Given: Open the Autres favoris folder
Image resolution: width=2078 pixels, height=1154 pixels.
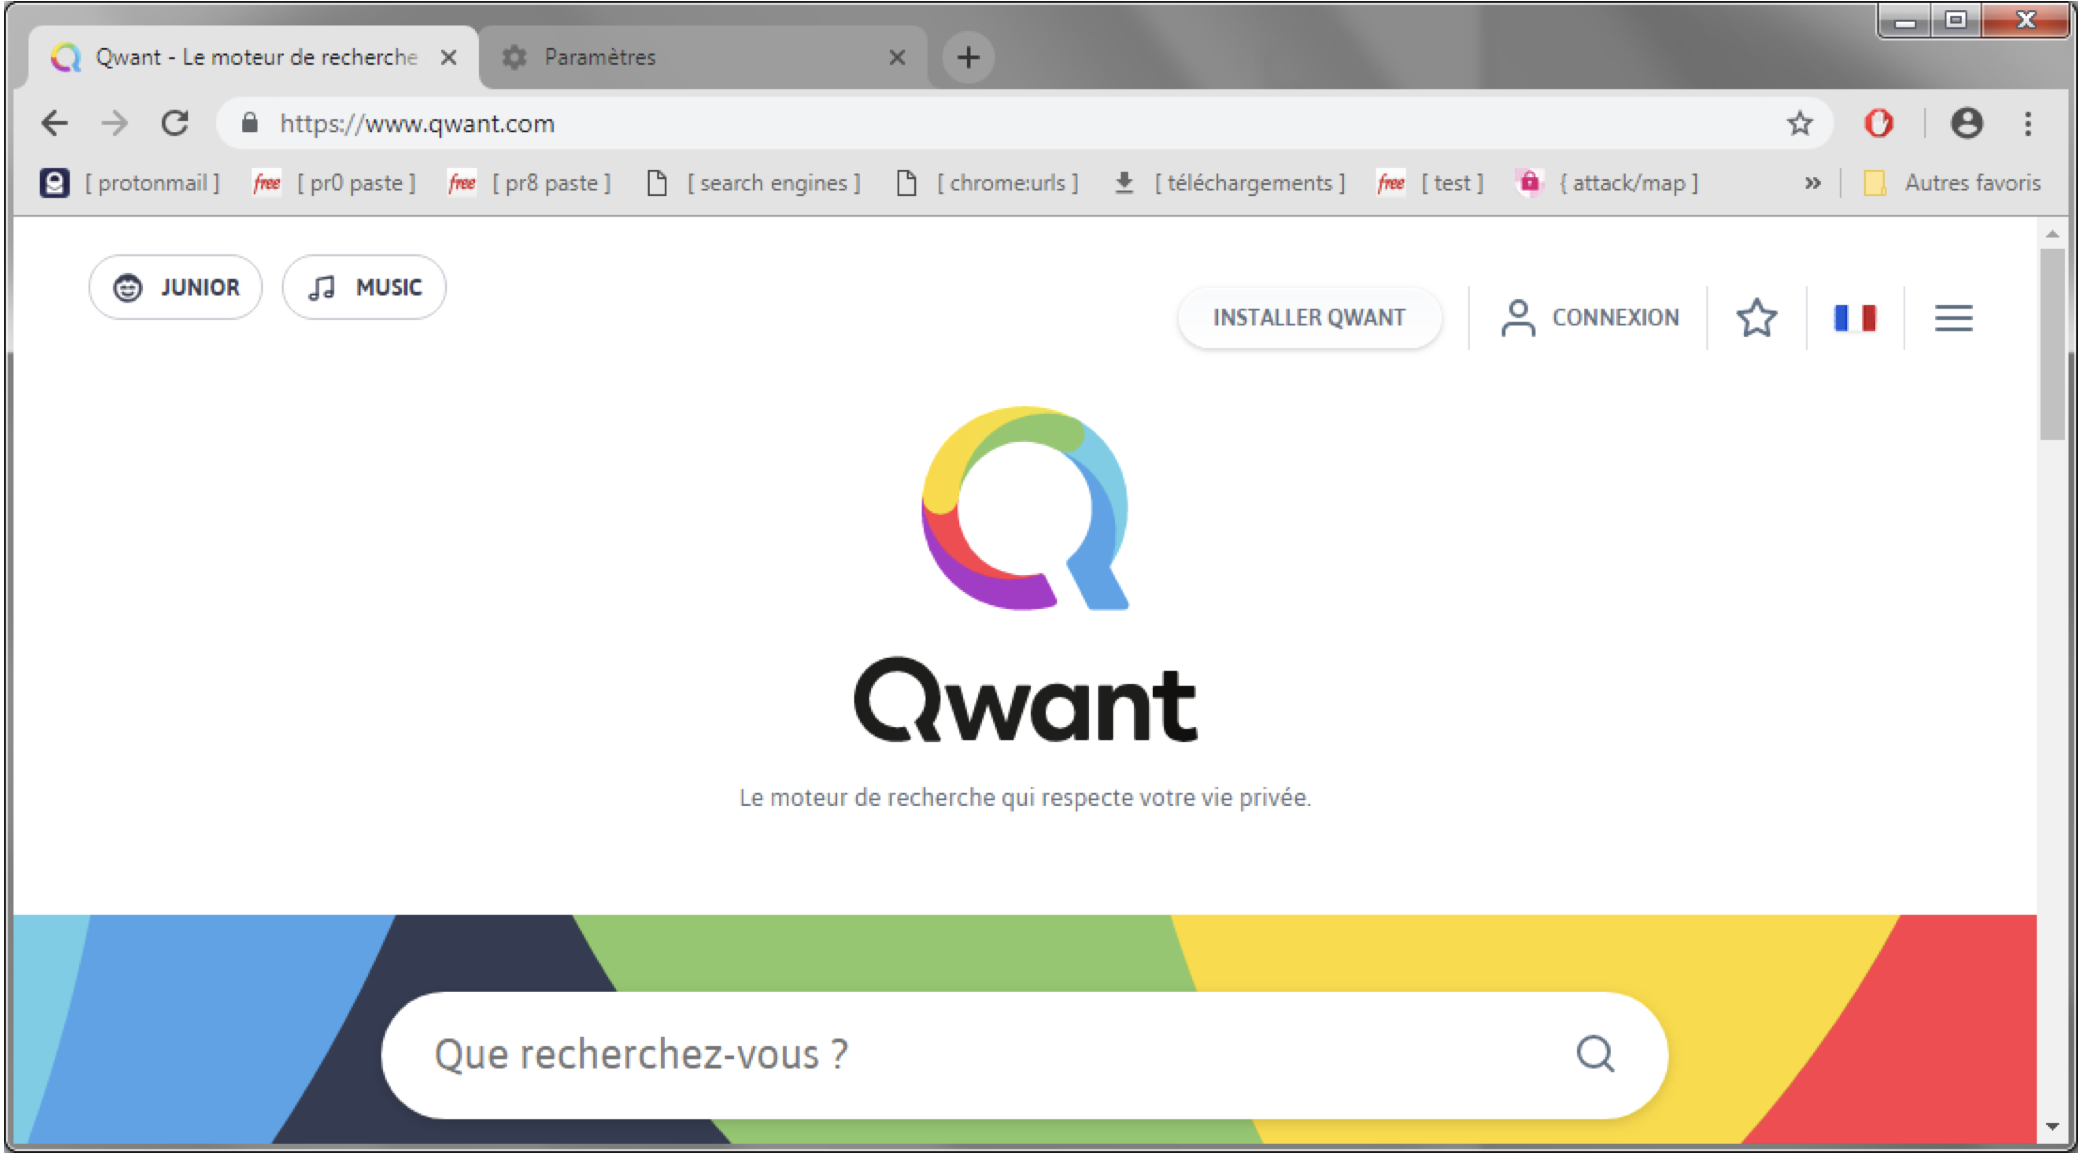Looking at the screenshot, I should pyautogui.click(x=1952, y=183).
